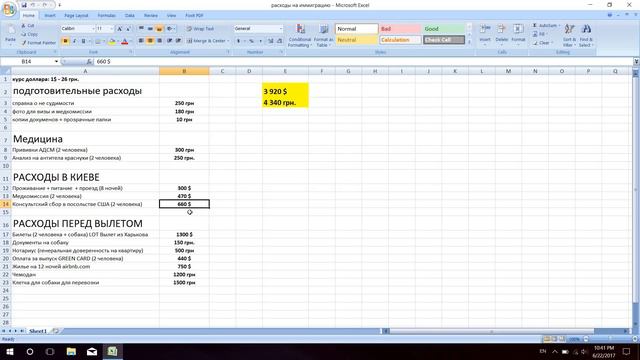Click Merge & Center
The width and height of the screenshot is (640, 360).
click(x=206, y=41)
